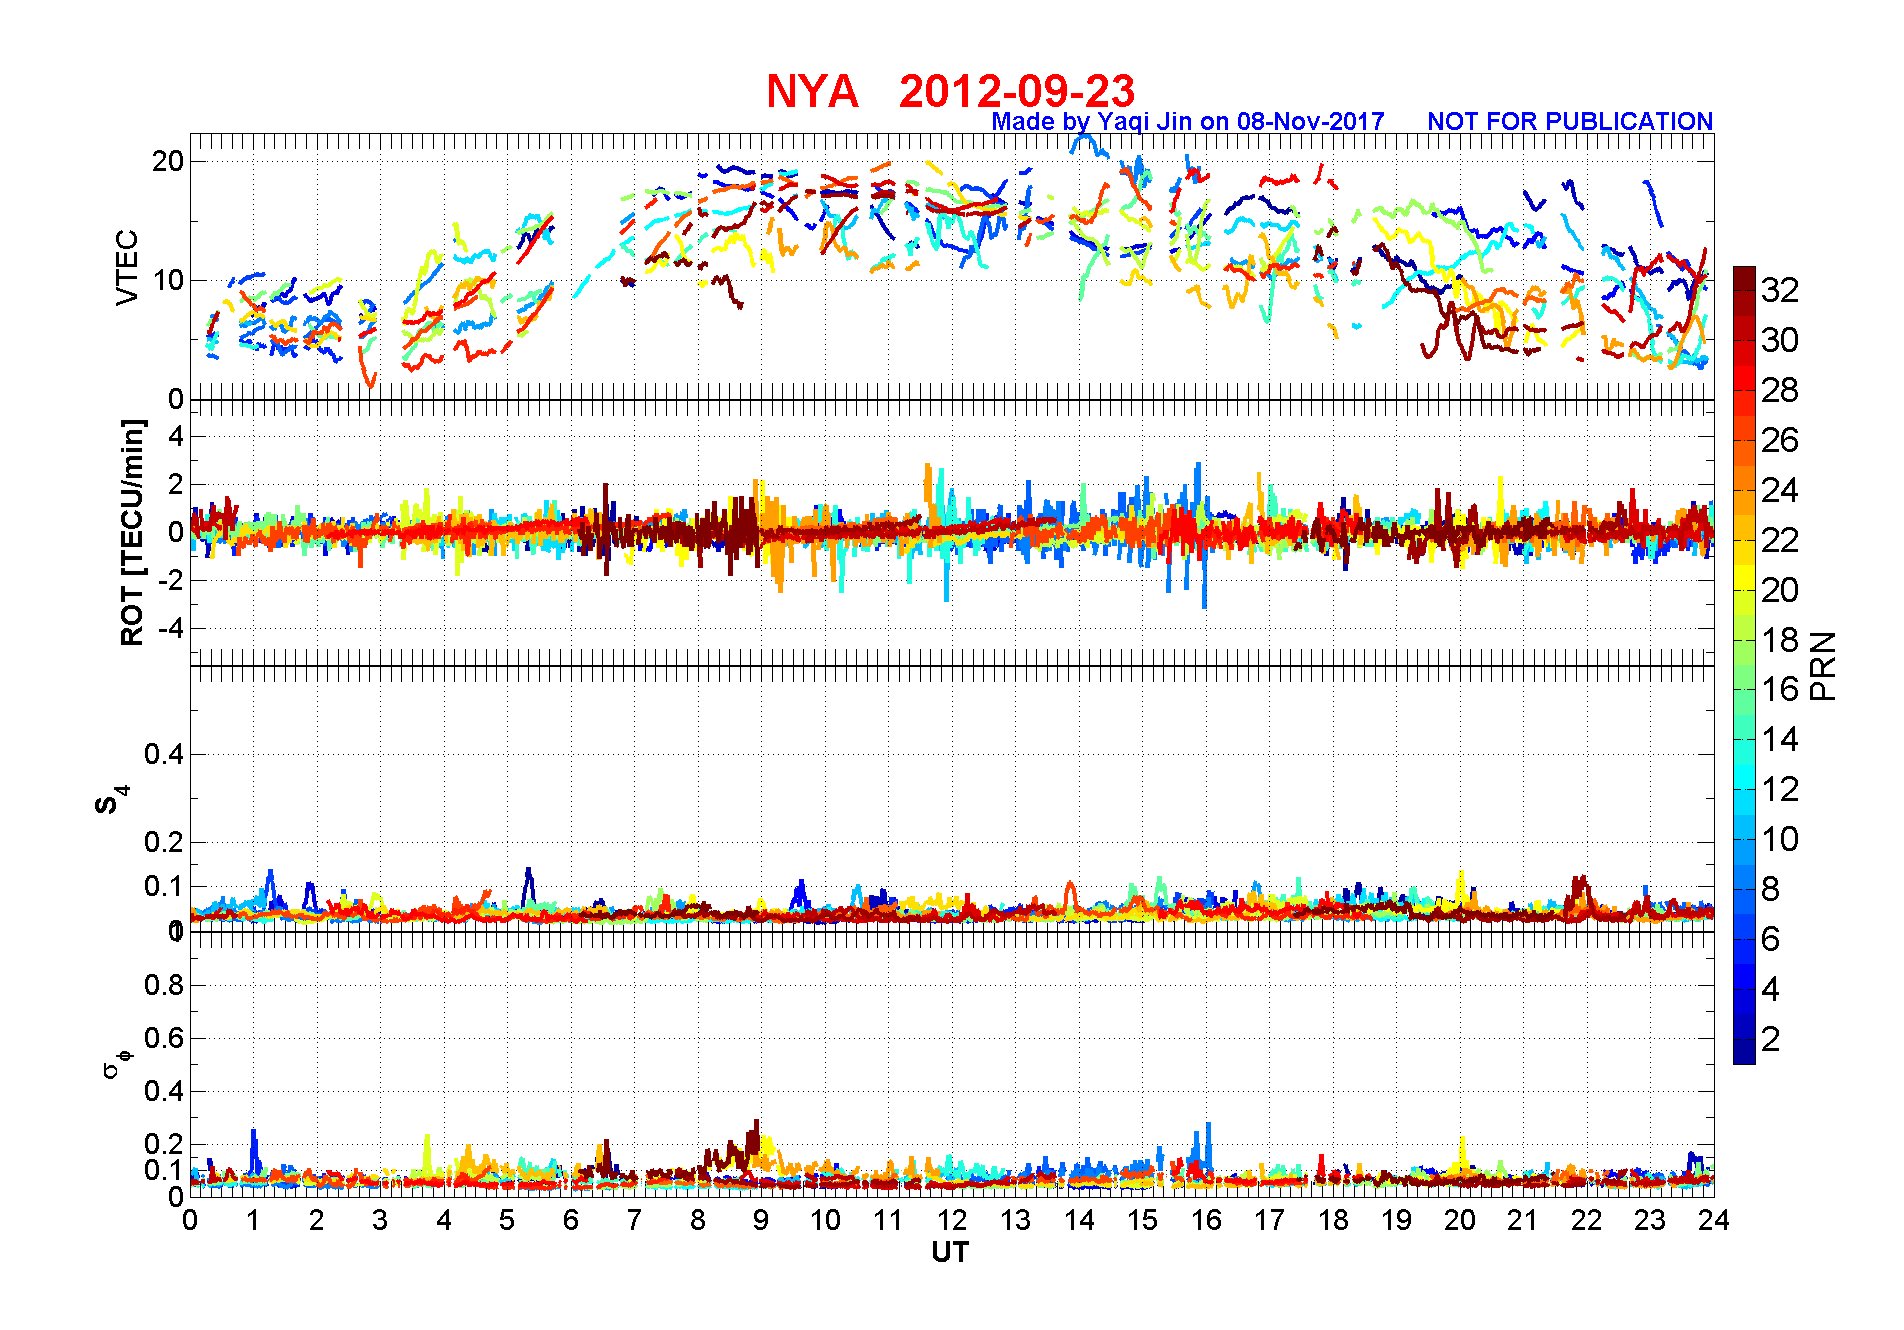Screen dimensions: 1904x1330
Task: Select S4 axis tick value 0.2
Action: pos(164,842)
